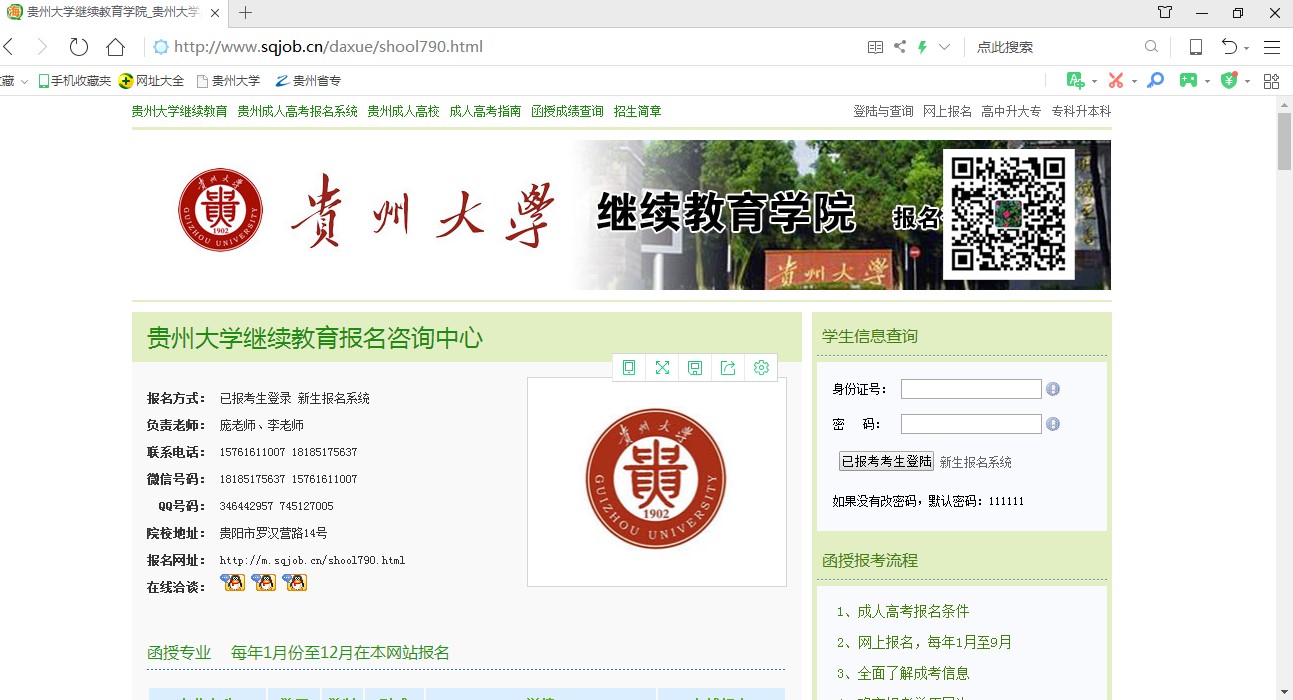Screen dimensions: 1293x700
Task: Click the 身份证号 input field
Action: point(971,389)
